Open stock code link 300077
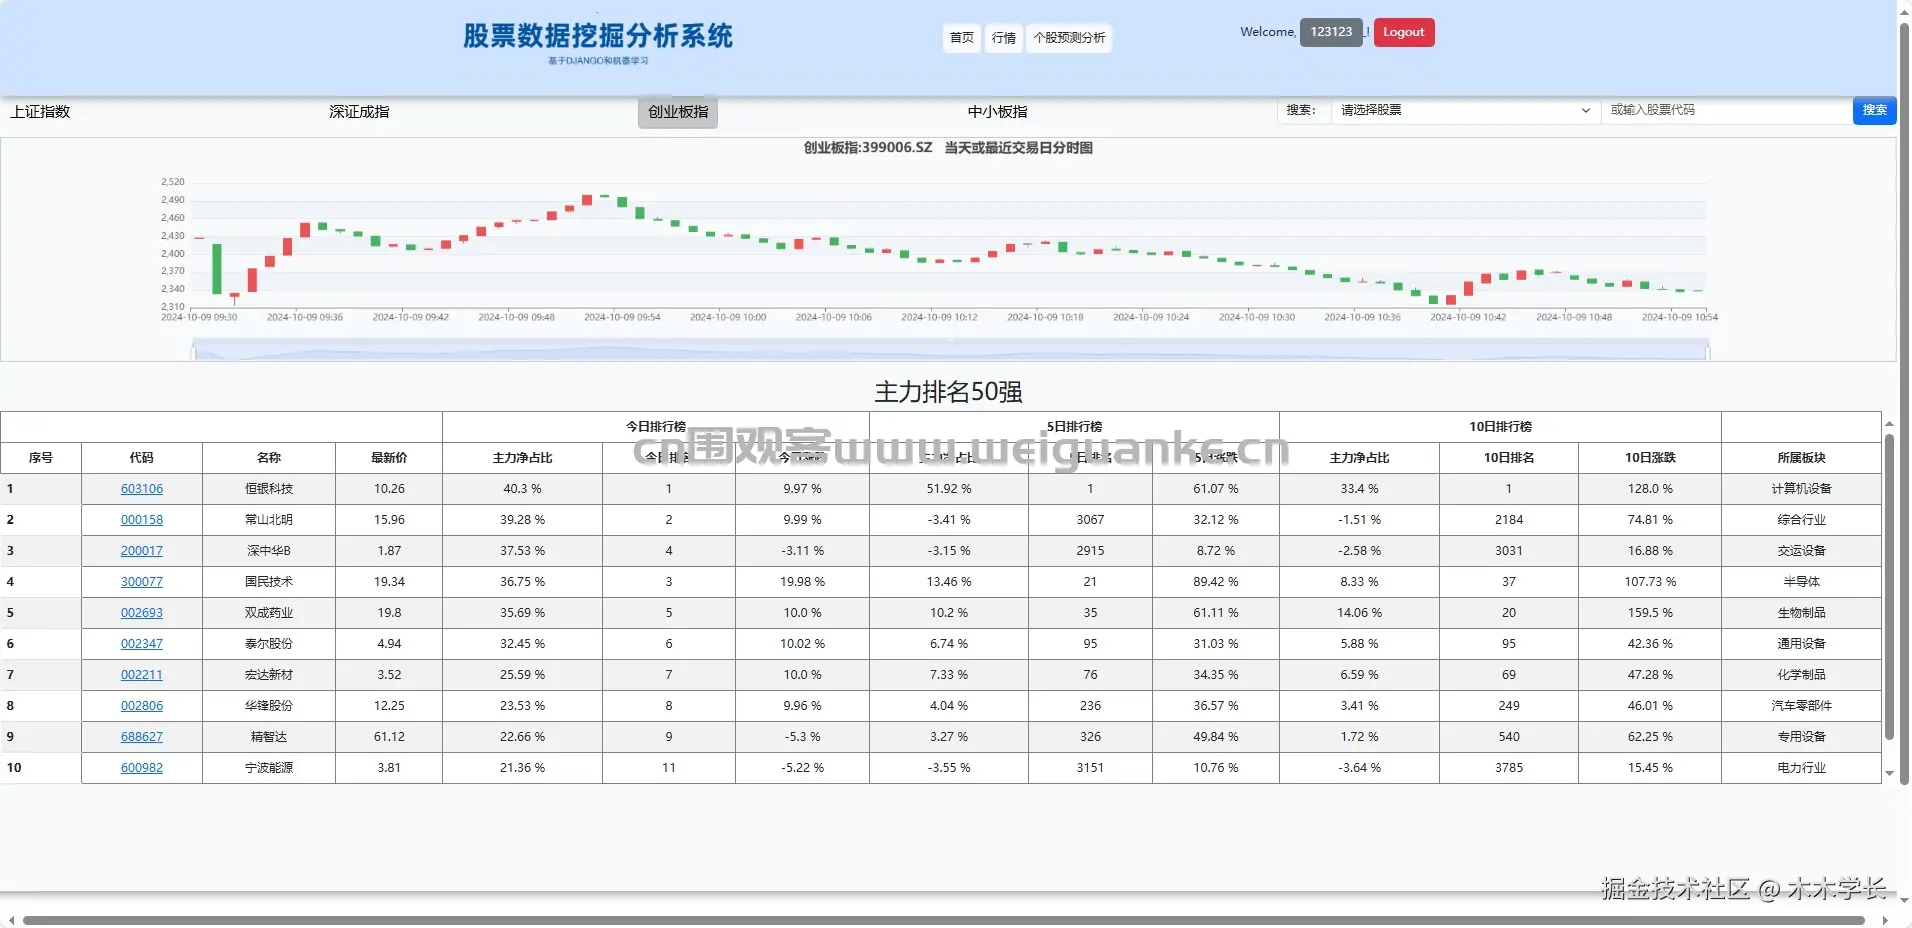This screenshot has height=928, width=1912. (x=142, y=582)
